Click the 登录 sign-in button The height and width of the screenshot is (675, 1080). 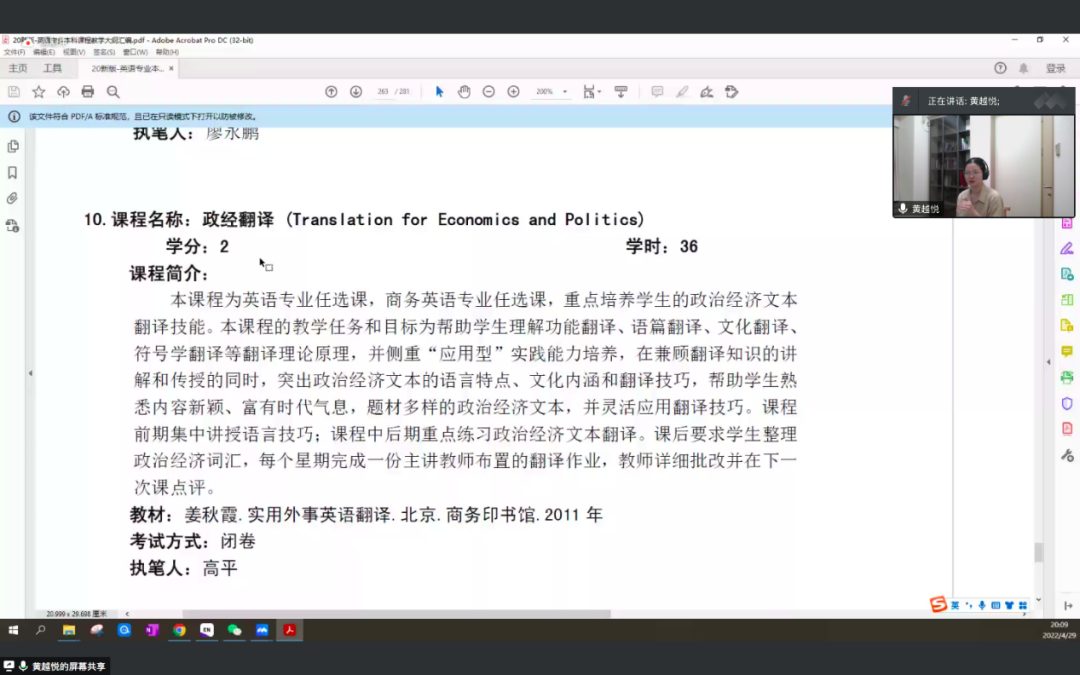[x=1055, y=68]
